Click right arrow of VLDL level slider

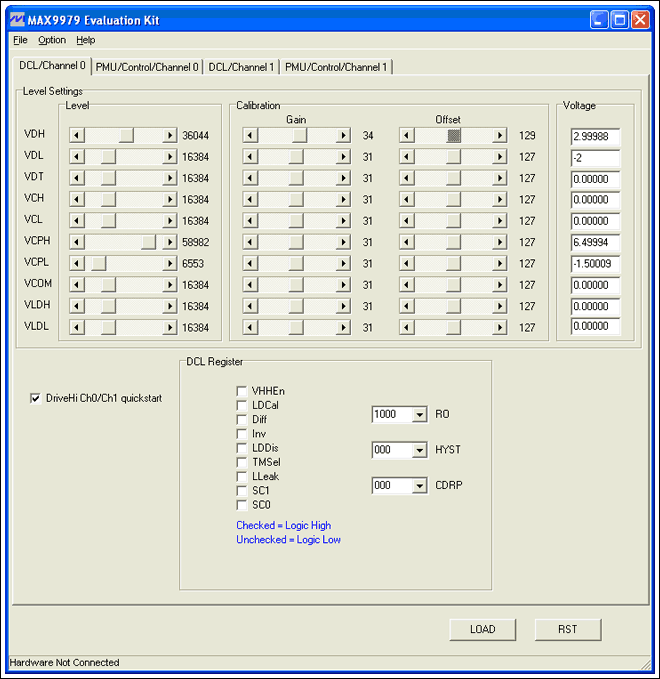point(170,327)
